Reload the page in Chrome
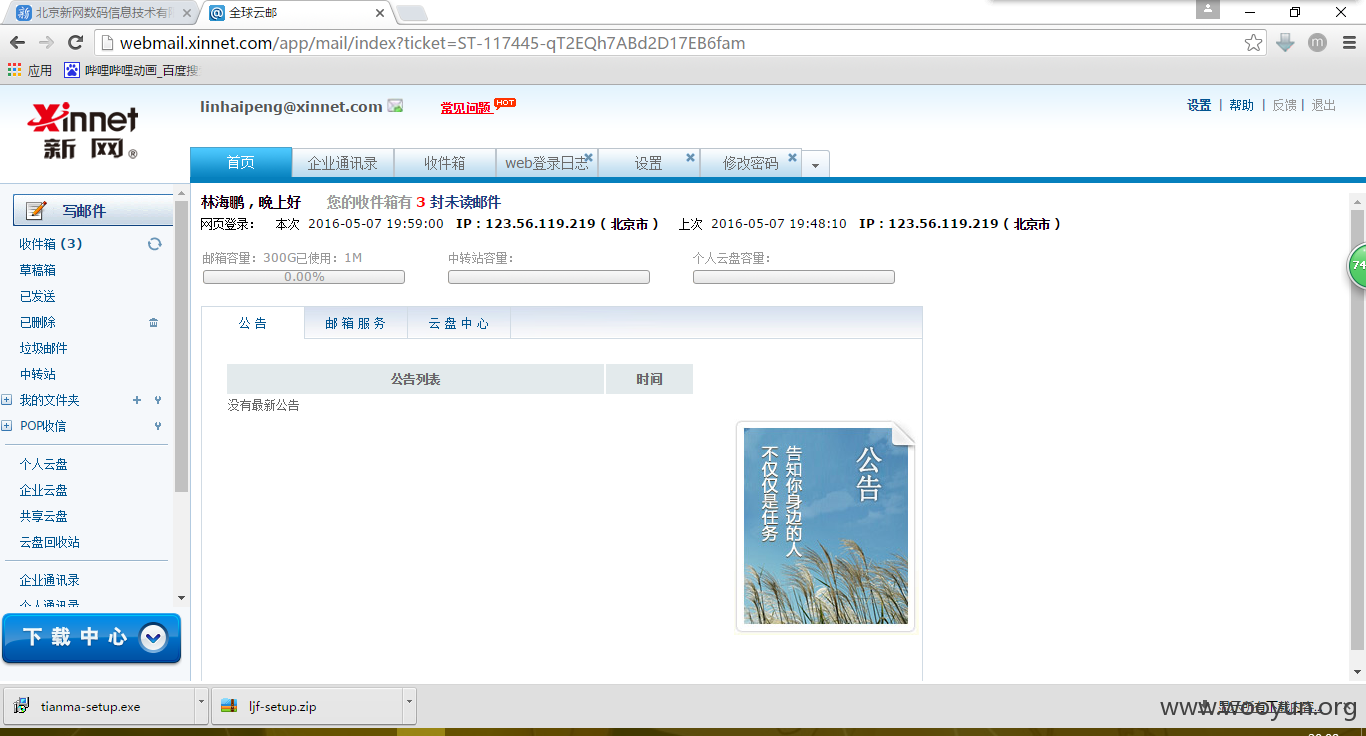This screenshot has height=736, width=1366. [75, 42]
